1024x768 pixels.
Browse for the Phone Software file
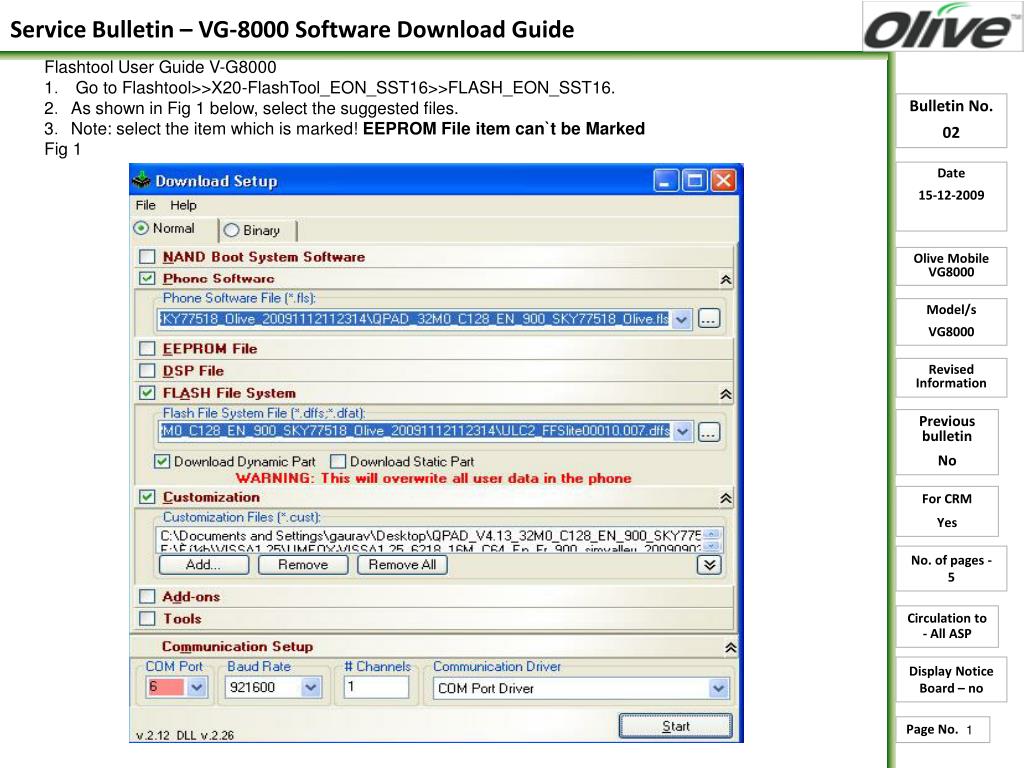[x=709, y=319]
